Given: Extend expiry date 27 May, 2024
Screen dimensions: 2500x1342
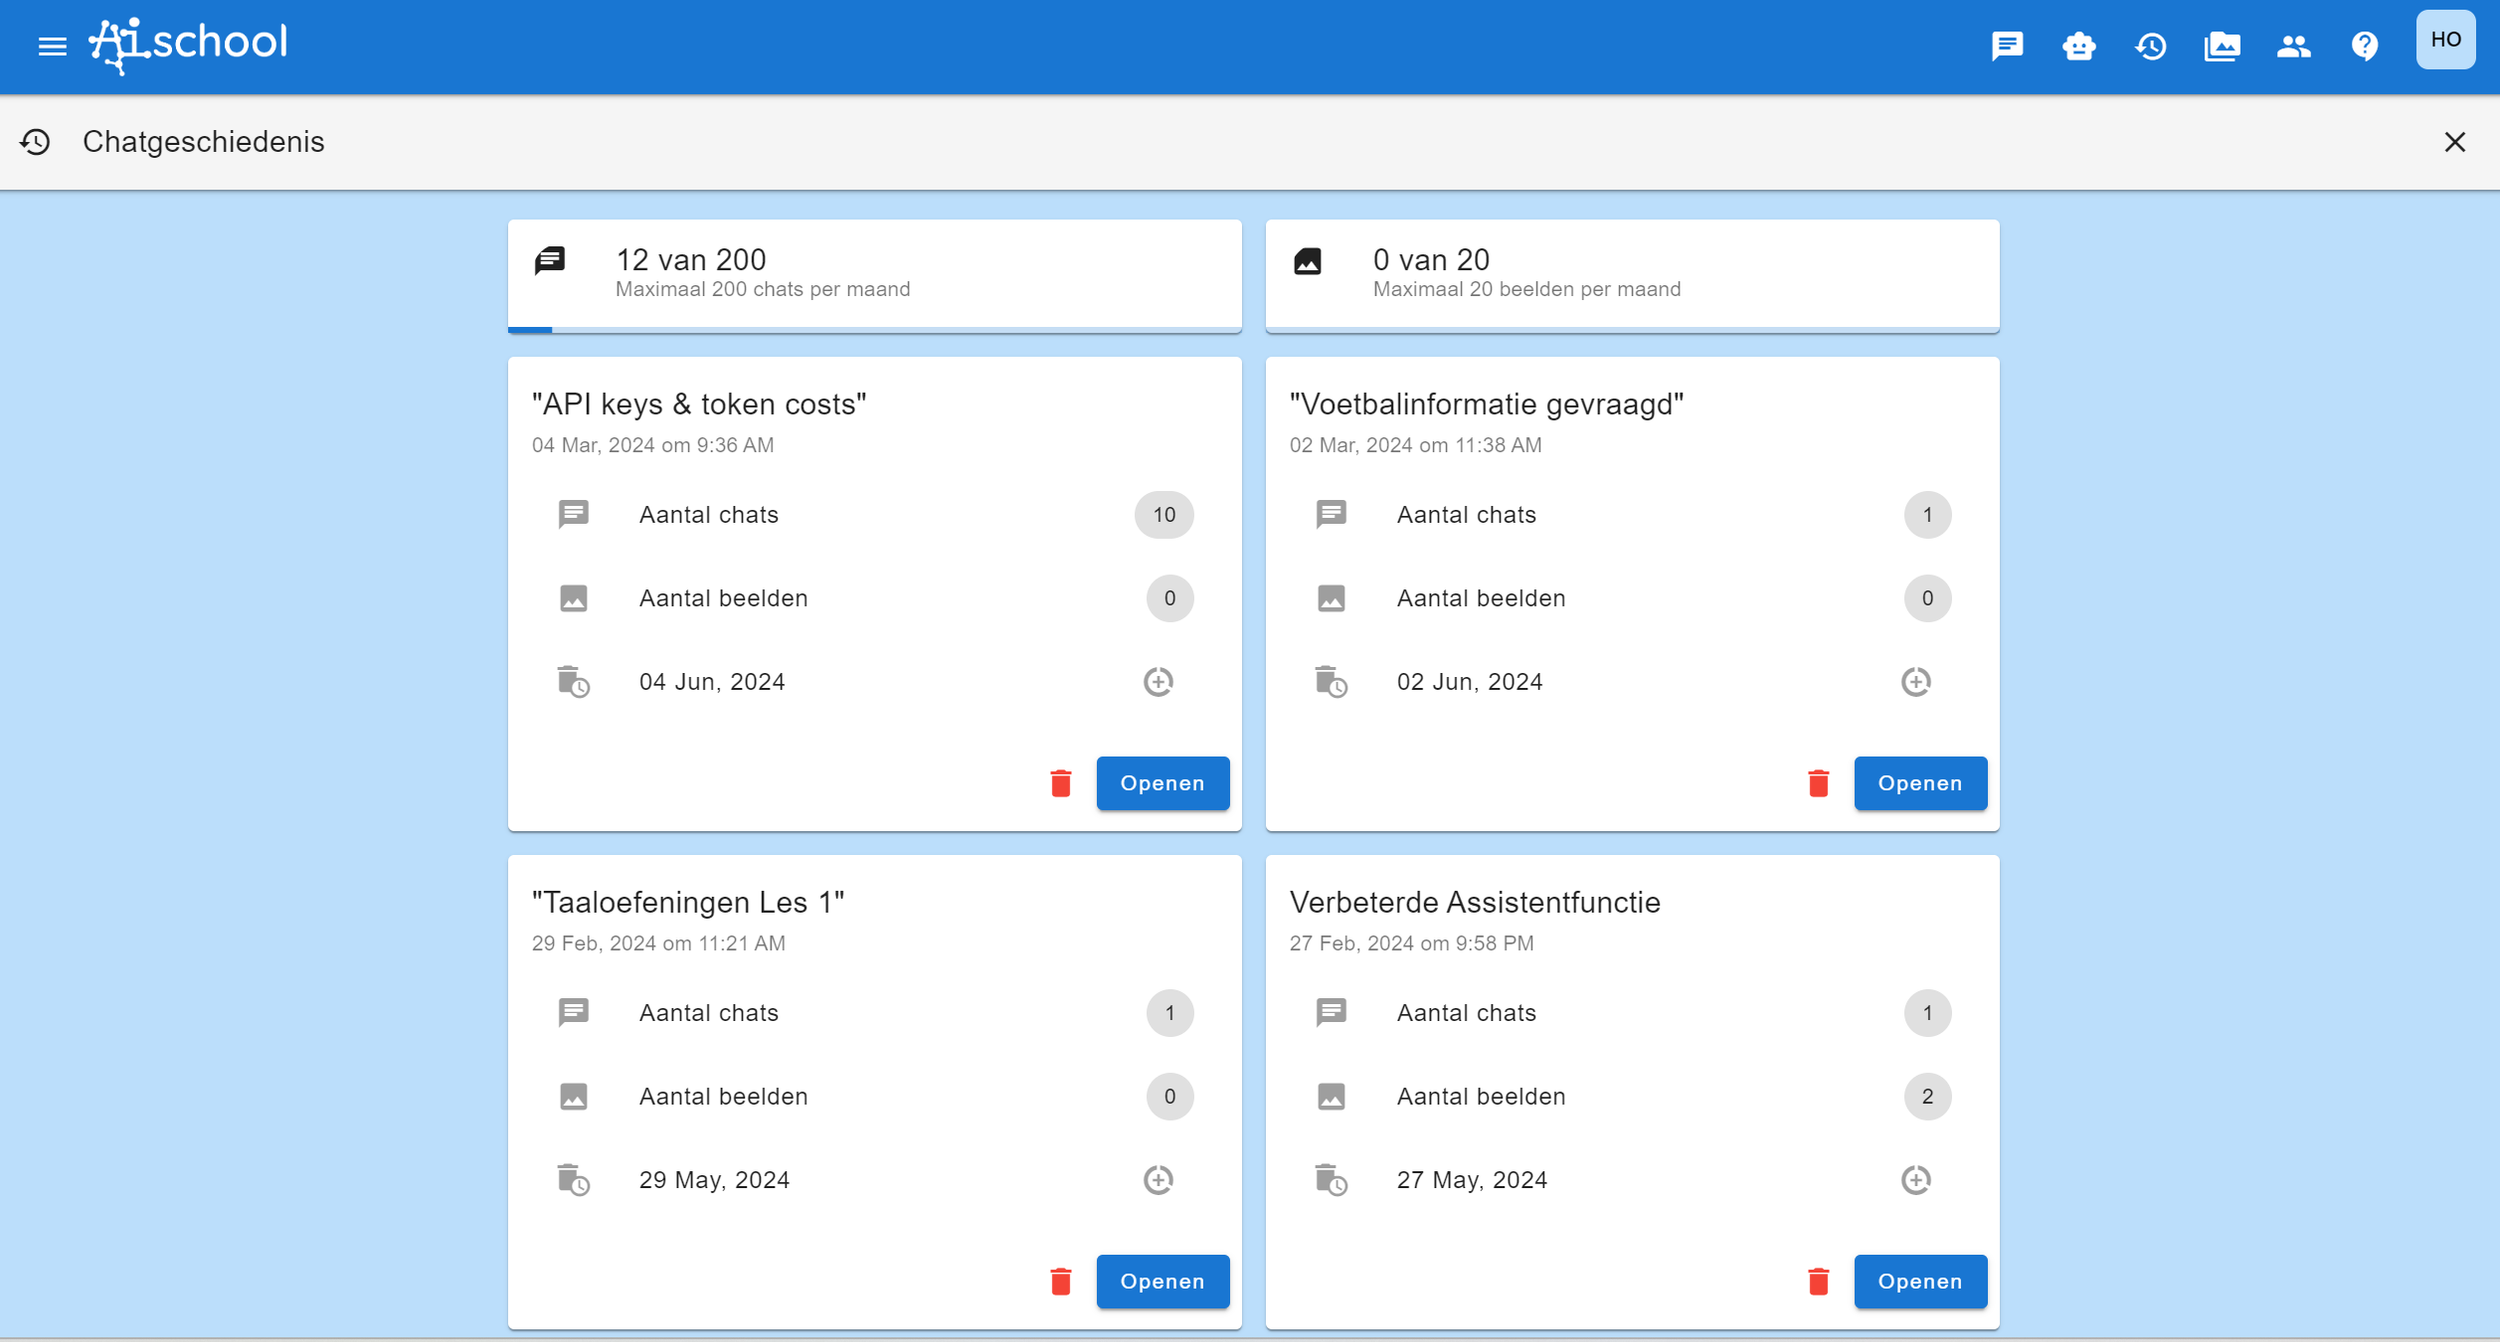Looking at the screenshot, I should (x=1916, y=1180).
